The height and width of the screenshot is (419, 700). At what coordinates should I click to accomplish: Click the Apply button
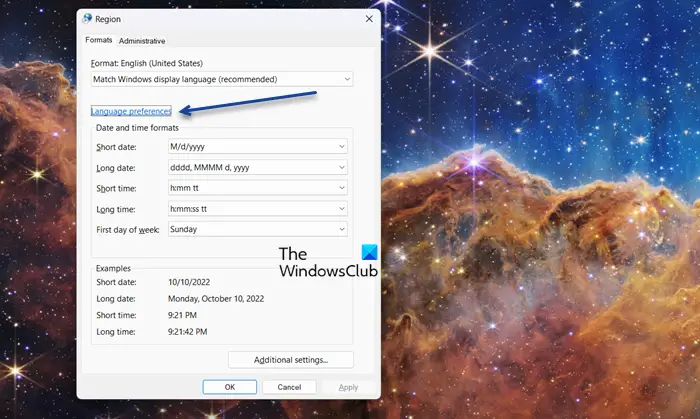tap(348, 387)
